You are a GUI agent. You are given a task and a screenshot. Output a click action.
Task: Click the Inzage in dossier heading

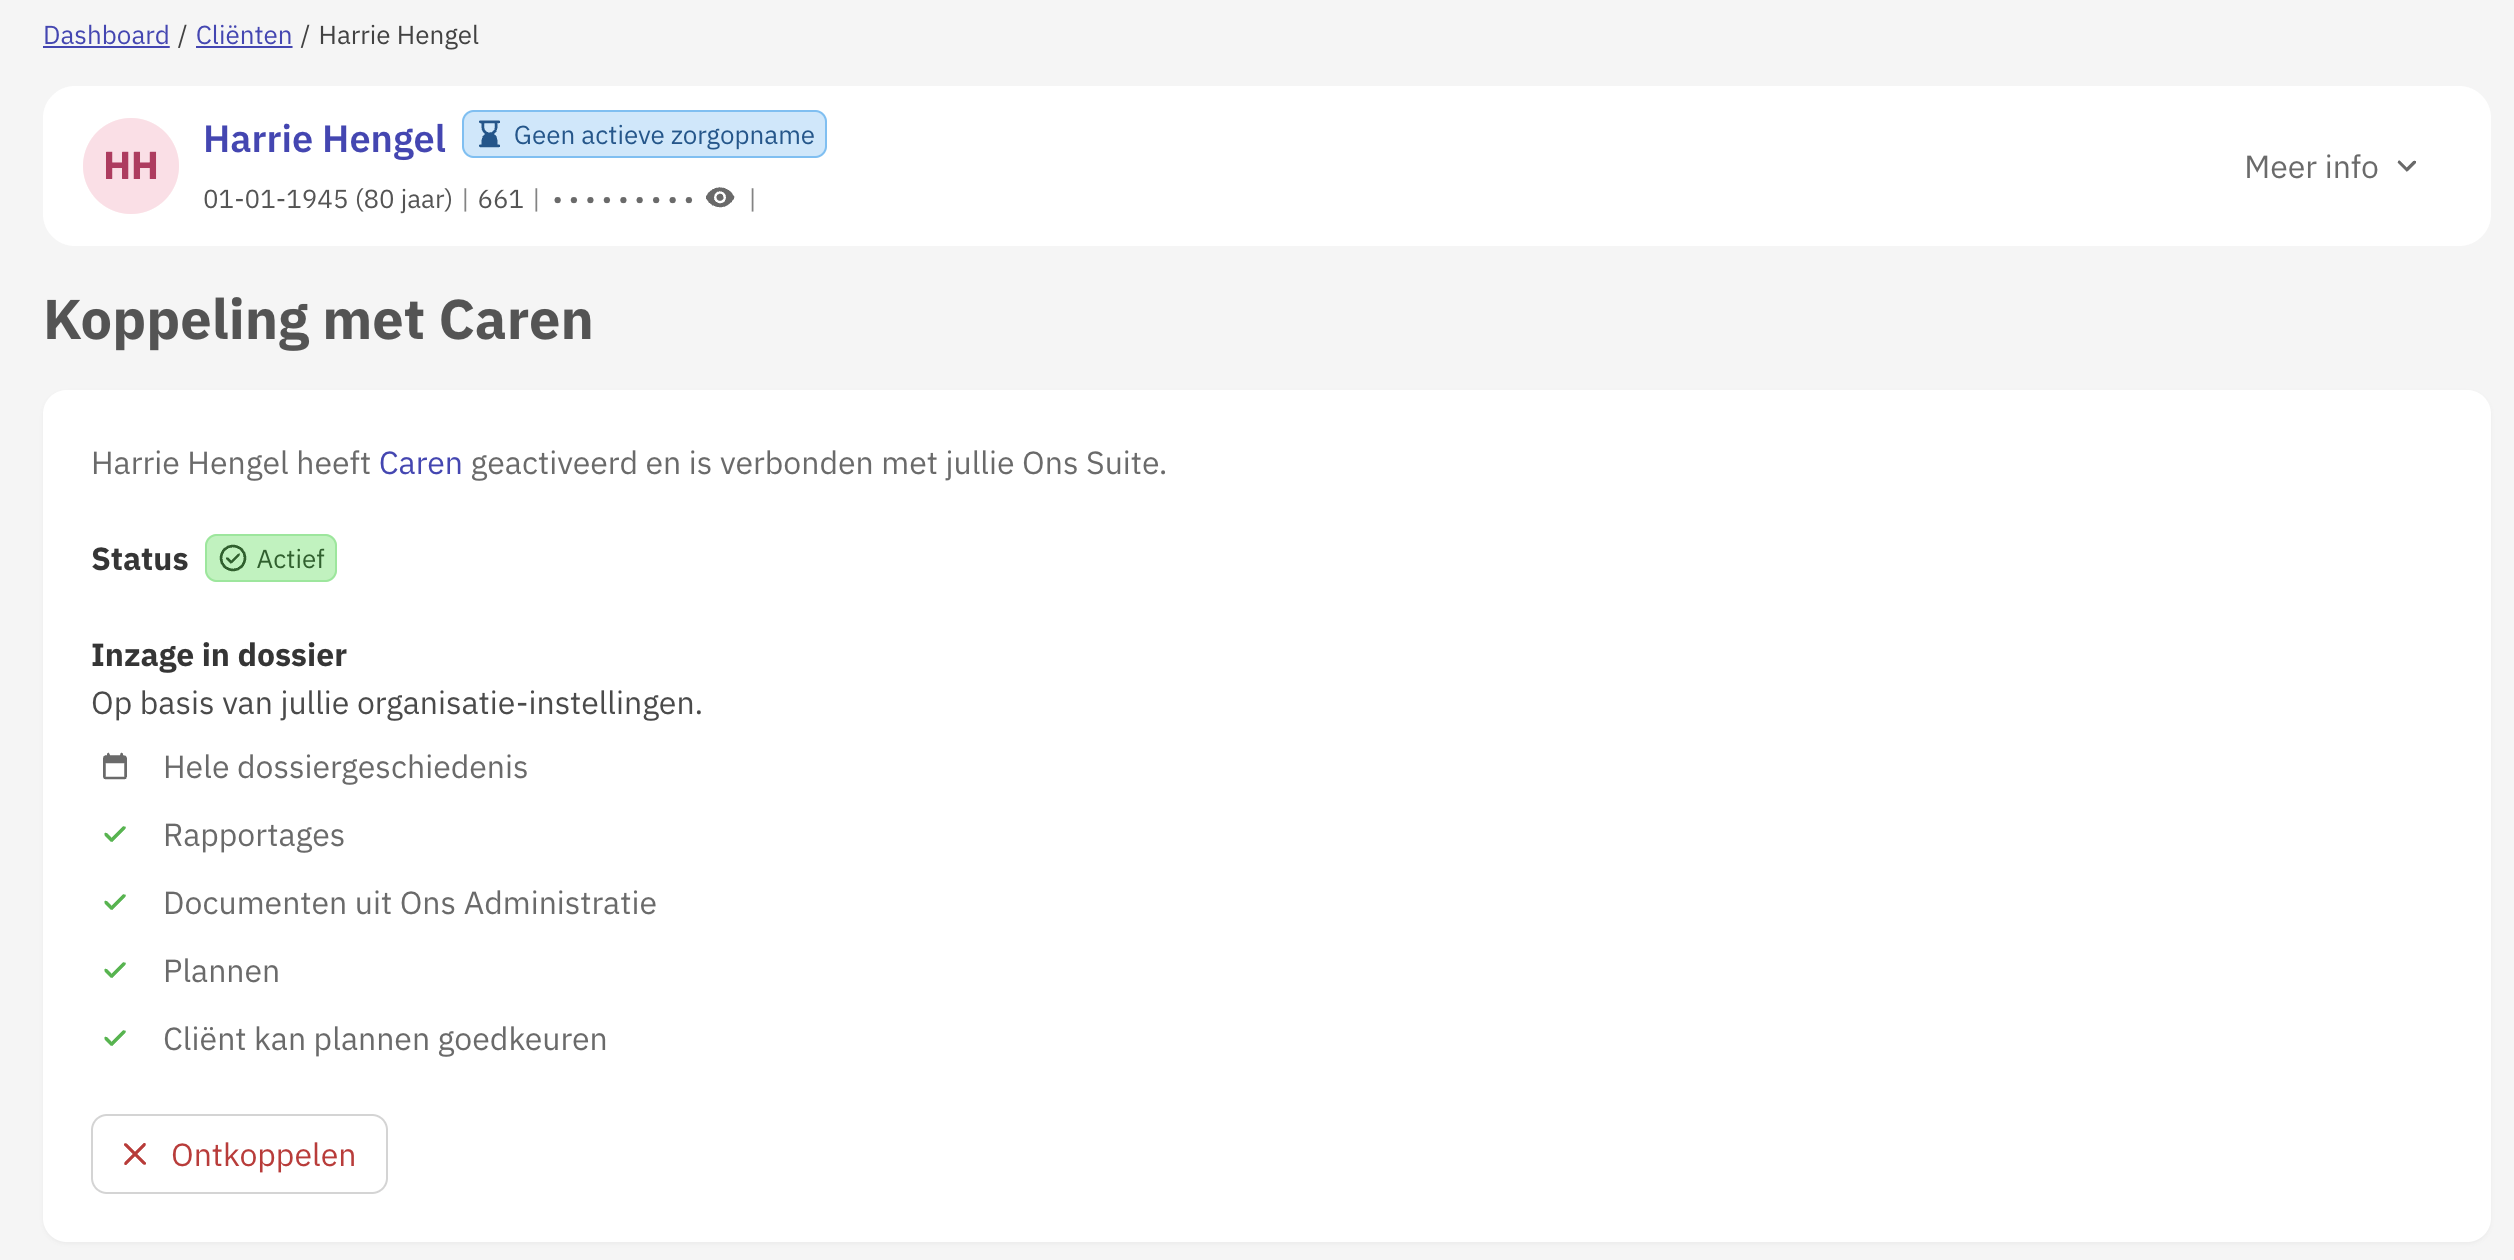click(219, 655)
